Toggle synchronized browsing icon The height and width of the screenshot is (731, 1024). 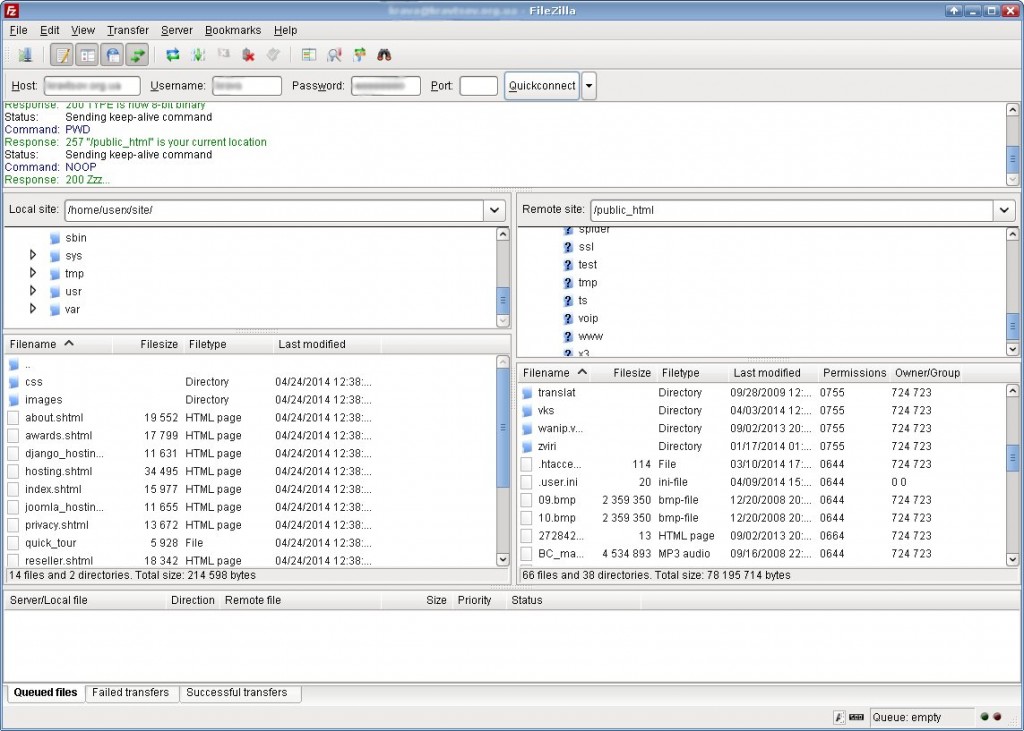tap(359, 55)
